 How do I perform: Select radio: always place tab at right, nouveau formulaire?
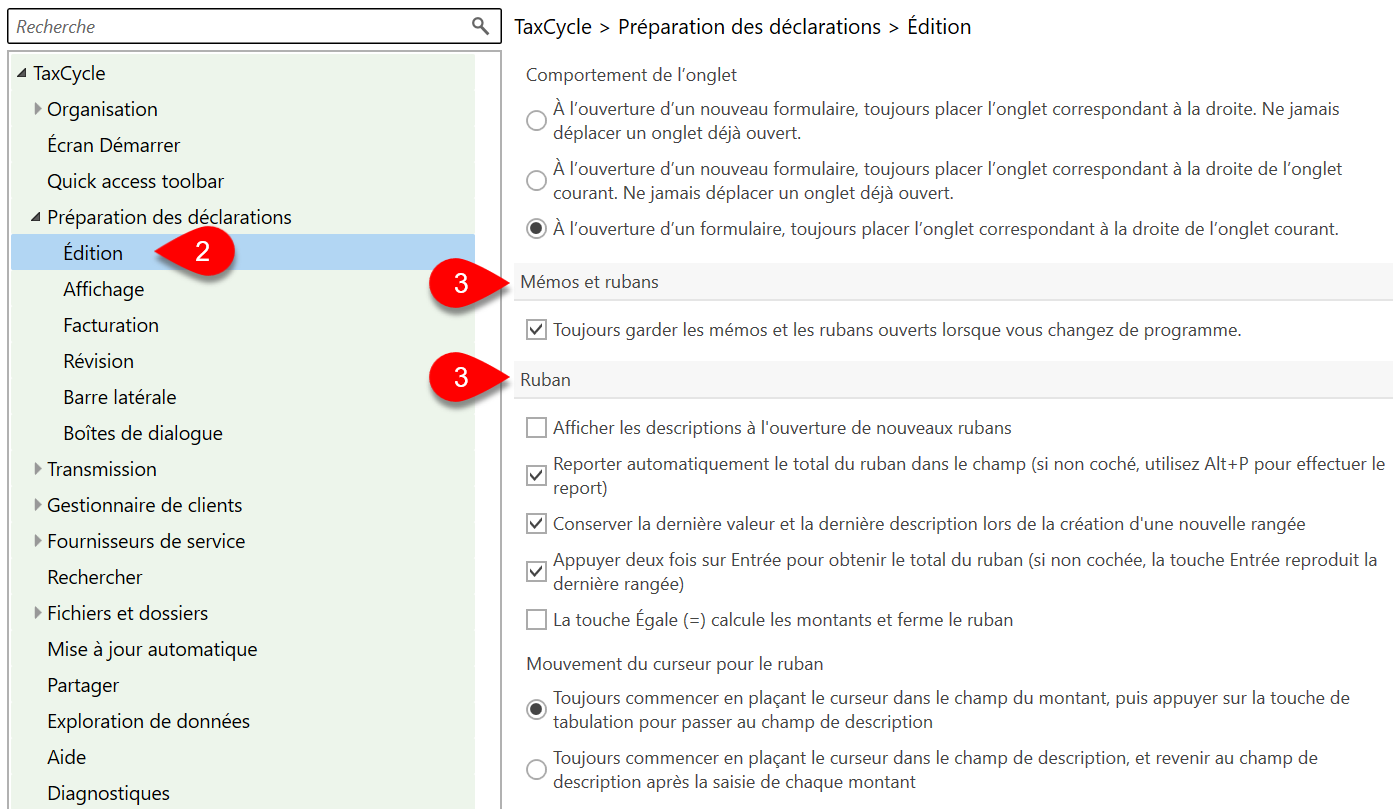pyautogui.click(x=536, y=121)
